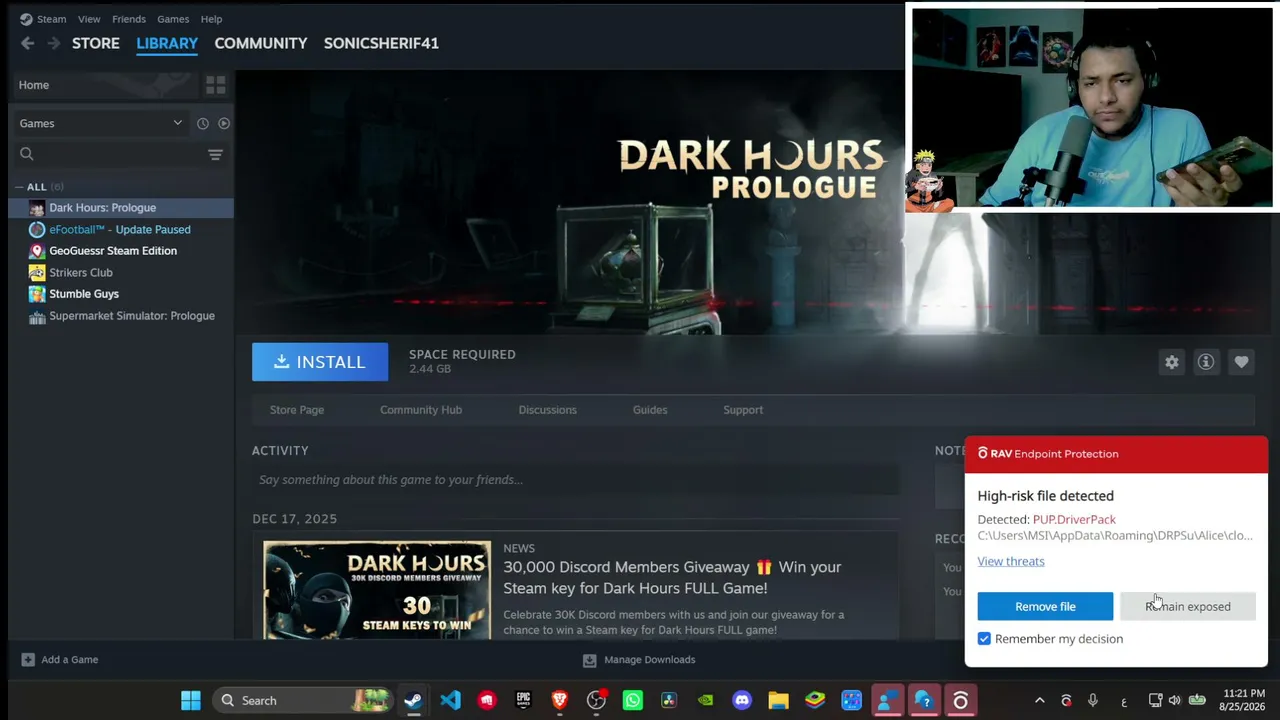The image size is (1280, 720).
Task: Open the Support link
Action: click(x=743, y=410)
